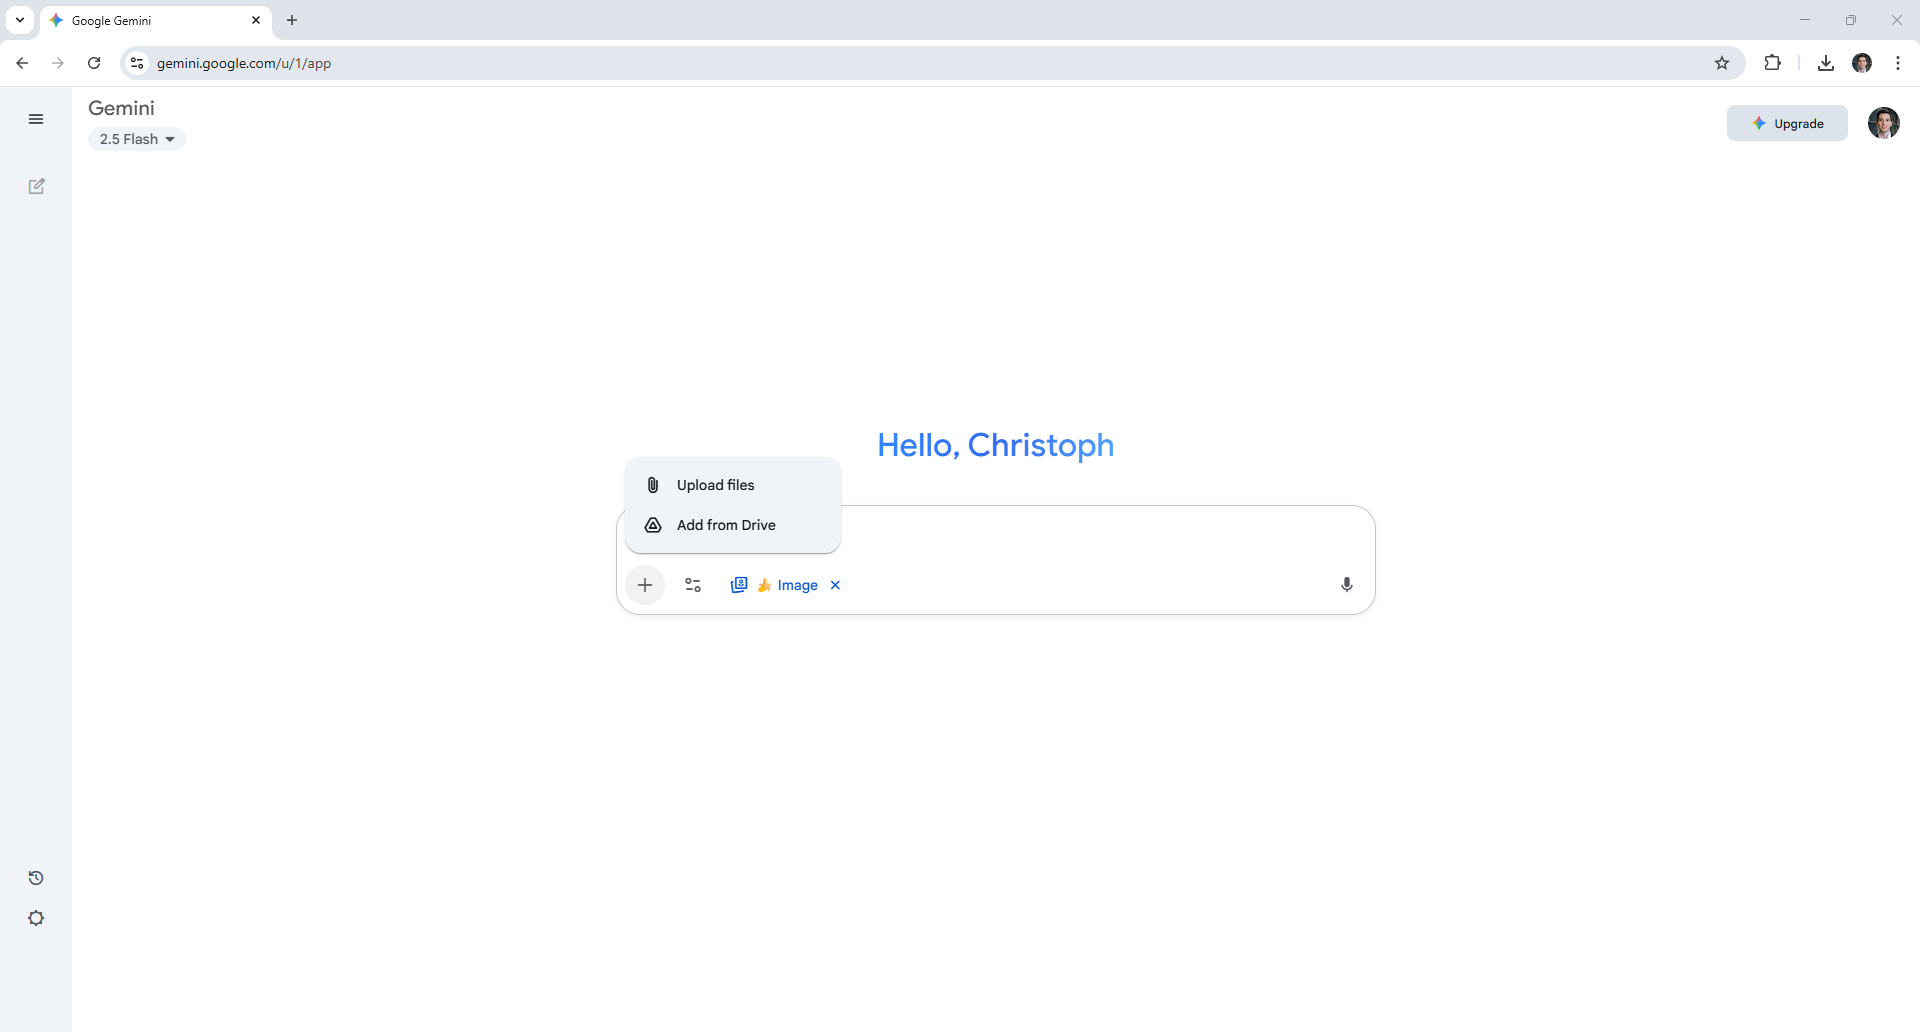Click the blue image-frame icon
The width and height of the screenshot is (1920, 1032).
(x=738, y=585)
